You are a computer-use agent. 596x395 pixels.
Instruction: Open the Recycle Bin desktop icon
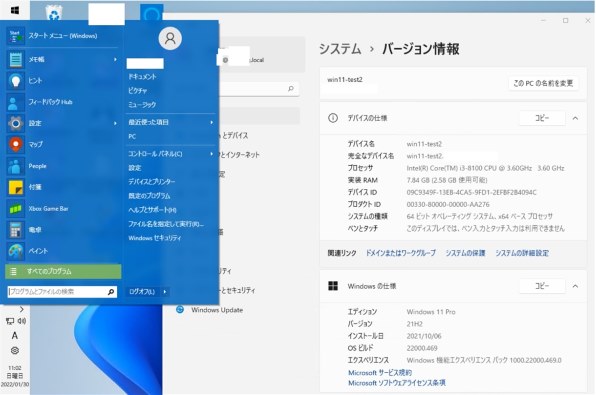[x=54, y=13]
